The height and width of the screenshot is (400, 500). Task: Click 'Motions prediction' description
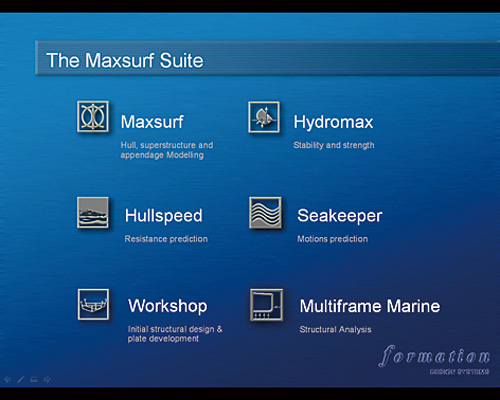[333, 239]
